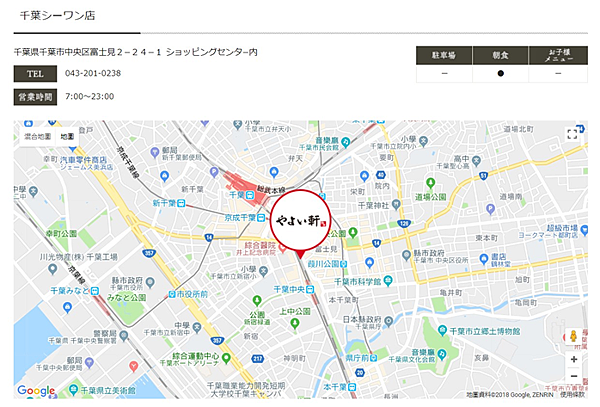The width and height of the screenshot is (600, 407).
Task: Select phone number 043-201-0238
Action: [93, 73]
